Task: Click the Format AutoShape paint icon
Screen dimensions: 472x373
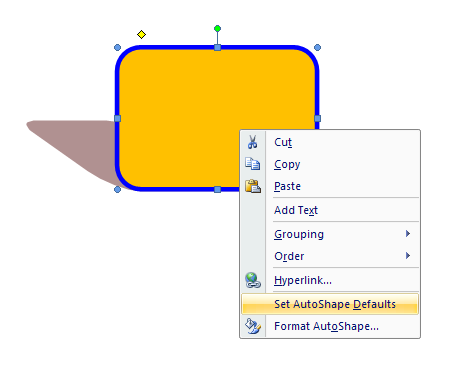Action: [x=253, y=326]
